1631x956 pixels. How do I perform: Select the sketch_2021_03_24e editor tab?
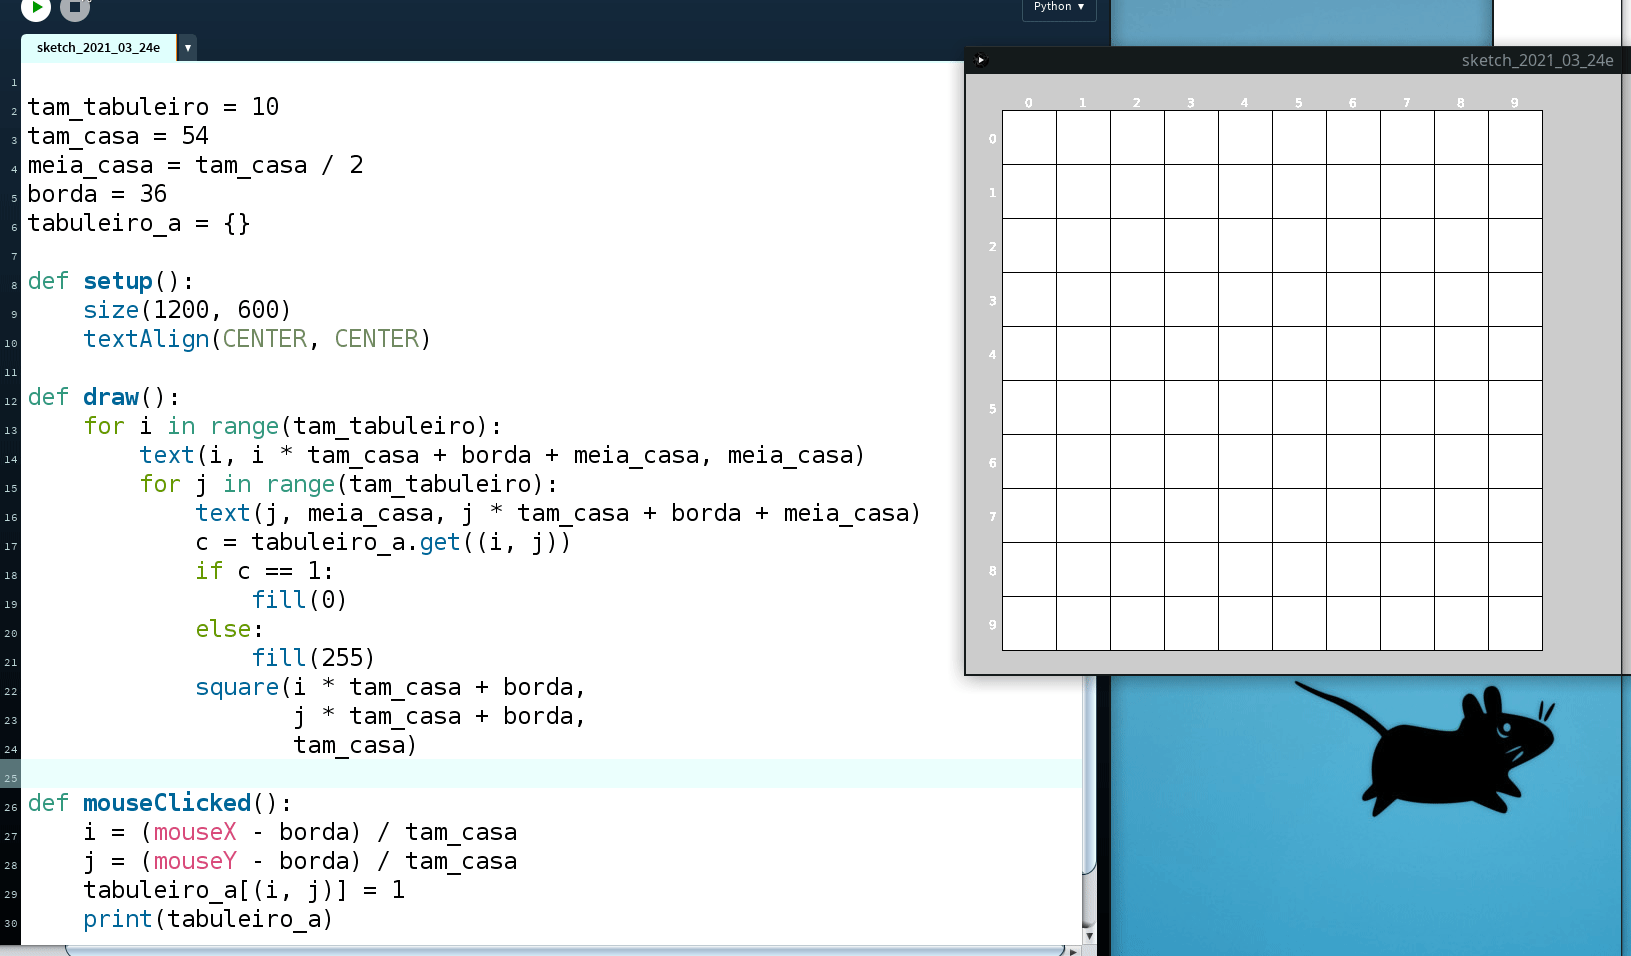[x=98, y=47]
